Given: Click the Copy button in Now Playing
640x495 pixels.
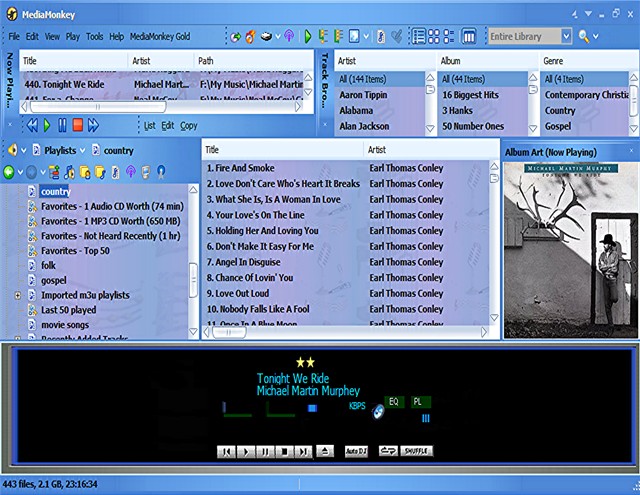Looking at the screenshot, I should 189,126.
